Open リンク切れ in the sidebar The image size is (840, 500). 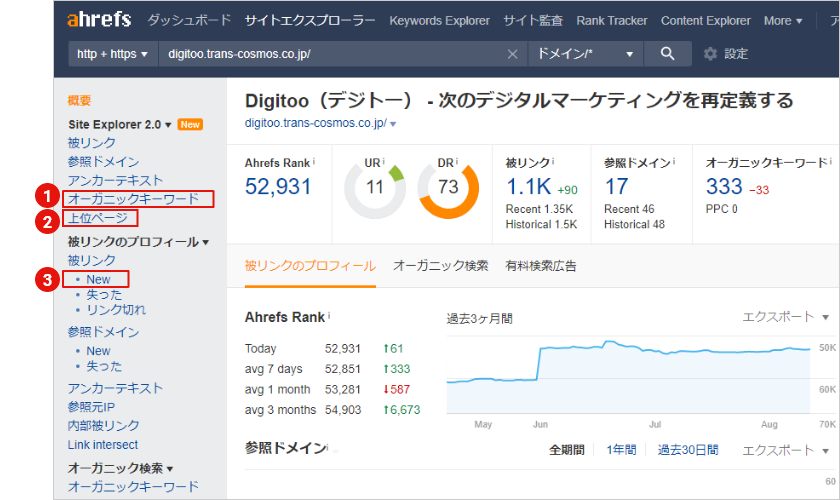click(116, 310)
